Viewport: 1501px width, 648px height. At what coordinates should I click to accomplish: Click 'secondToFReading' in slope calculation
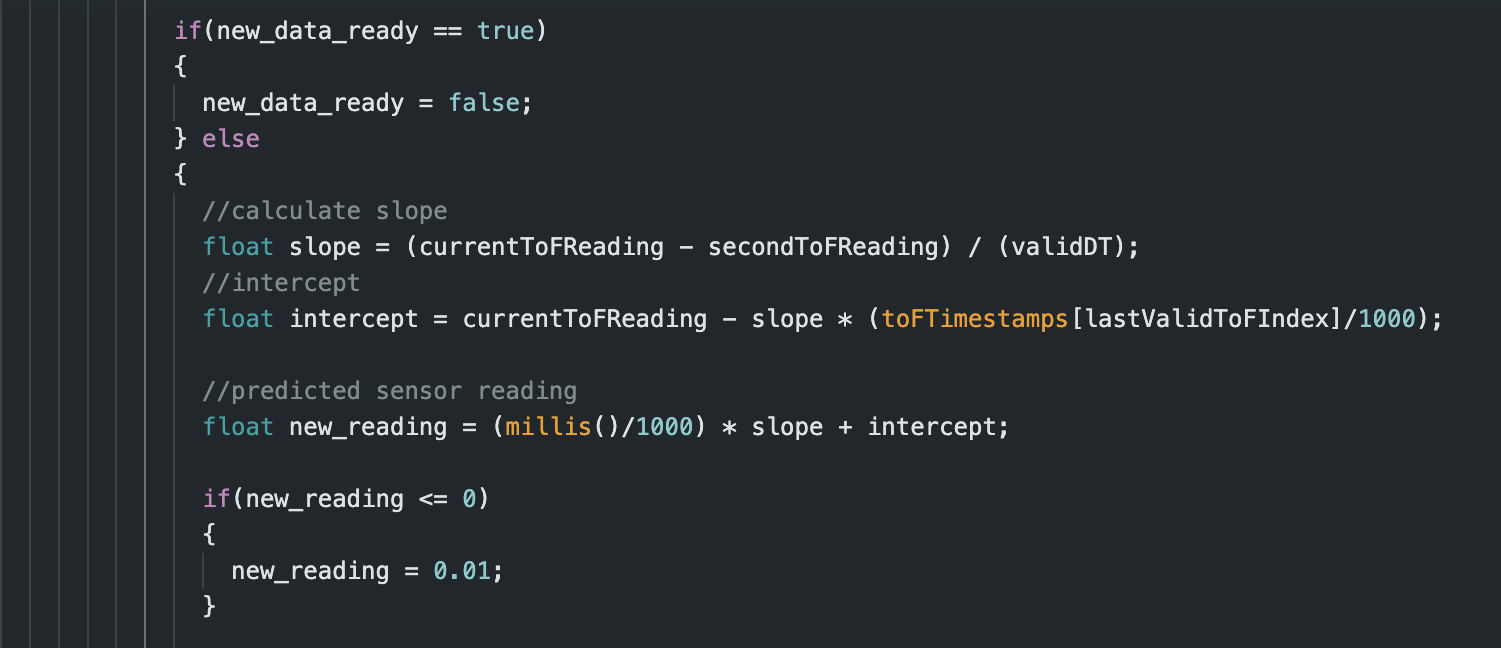(x=823, y=247)
